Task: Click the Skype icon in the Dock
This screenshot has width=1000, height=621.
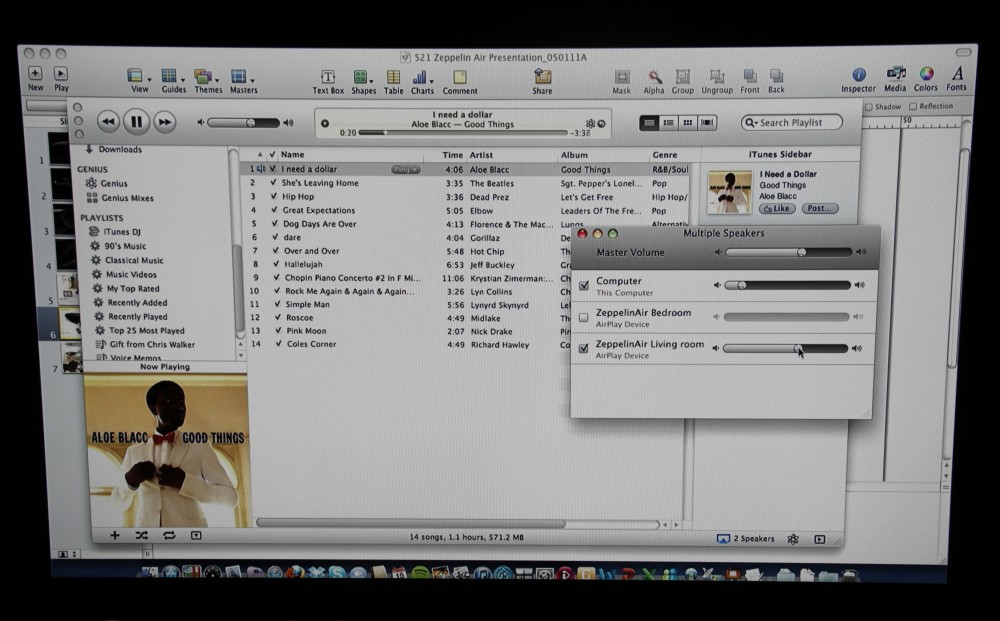Action: click(x=337, y=573)
